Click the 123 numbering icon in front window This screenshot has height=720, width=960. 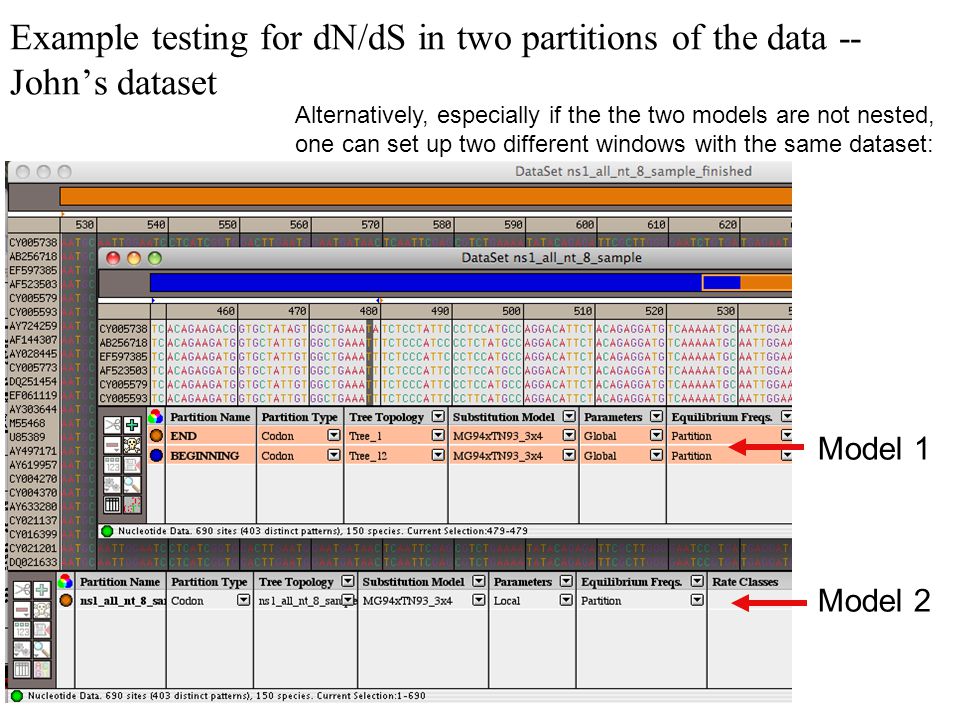[x=112, y=465]
